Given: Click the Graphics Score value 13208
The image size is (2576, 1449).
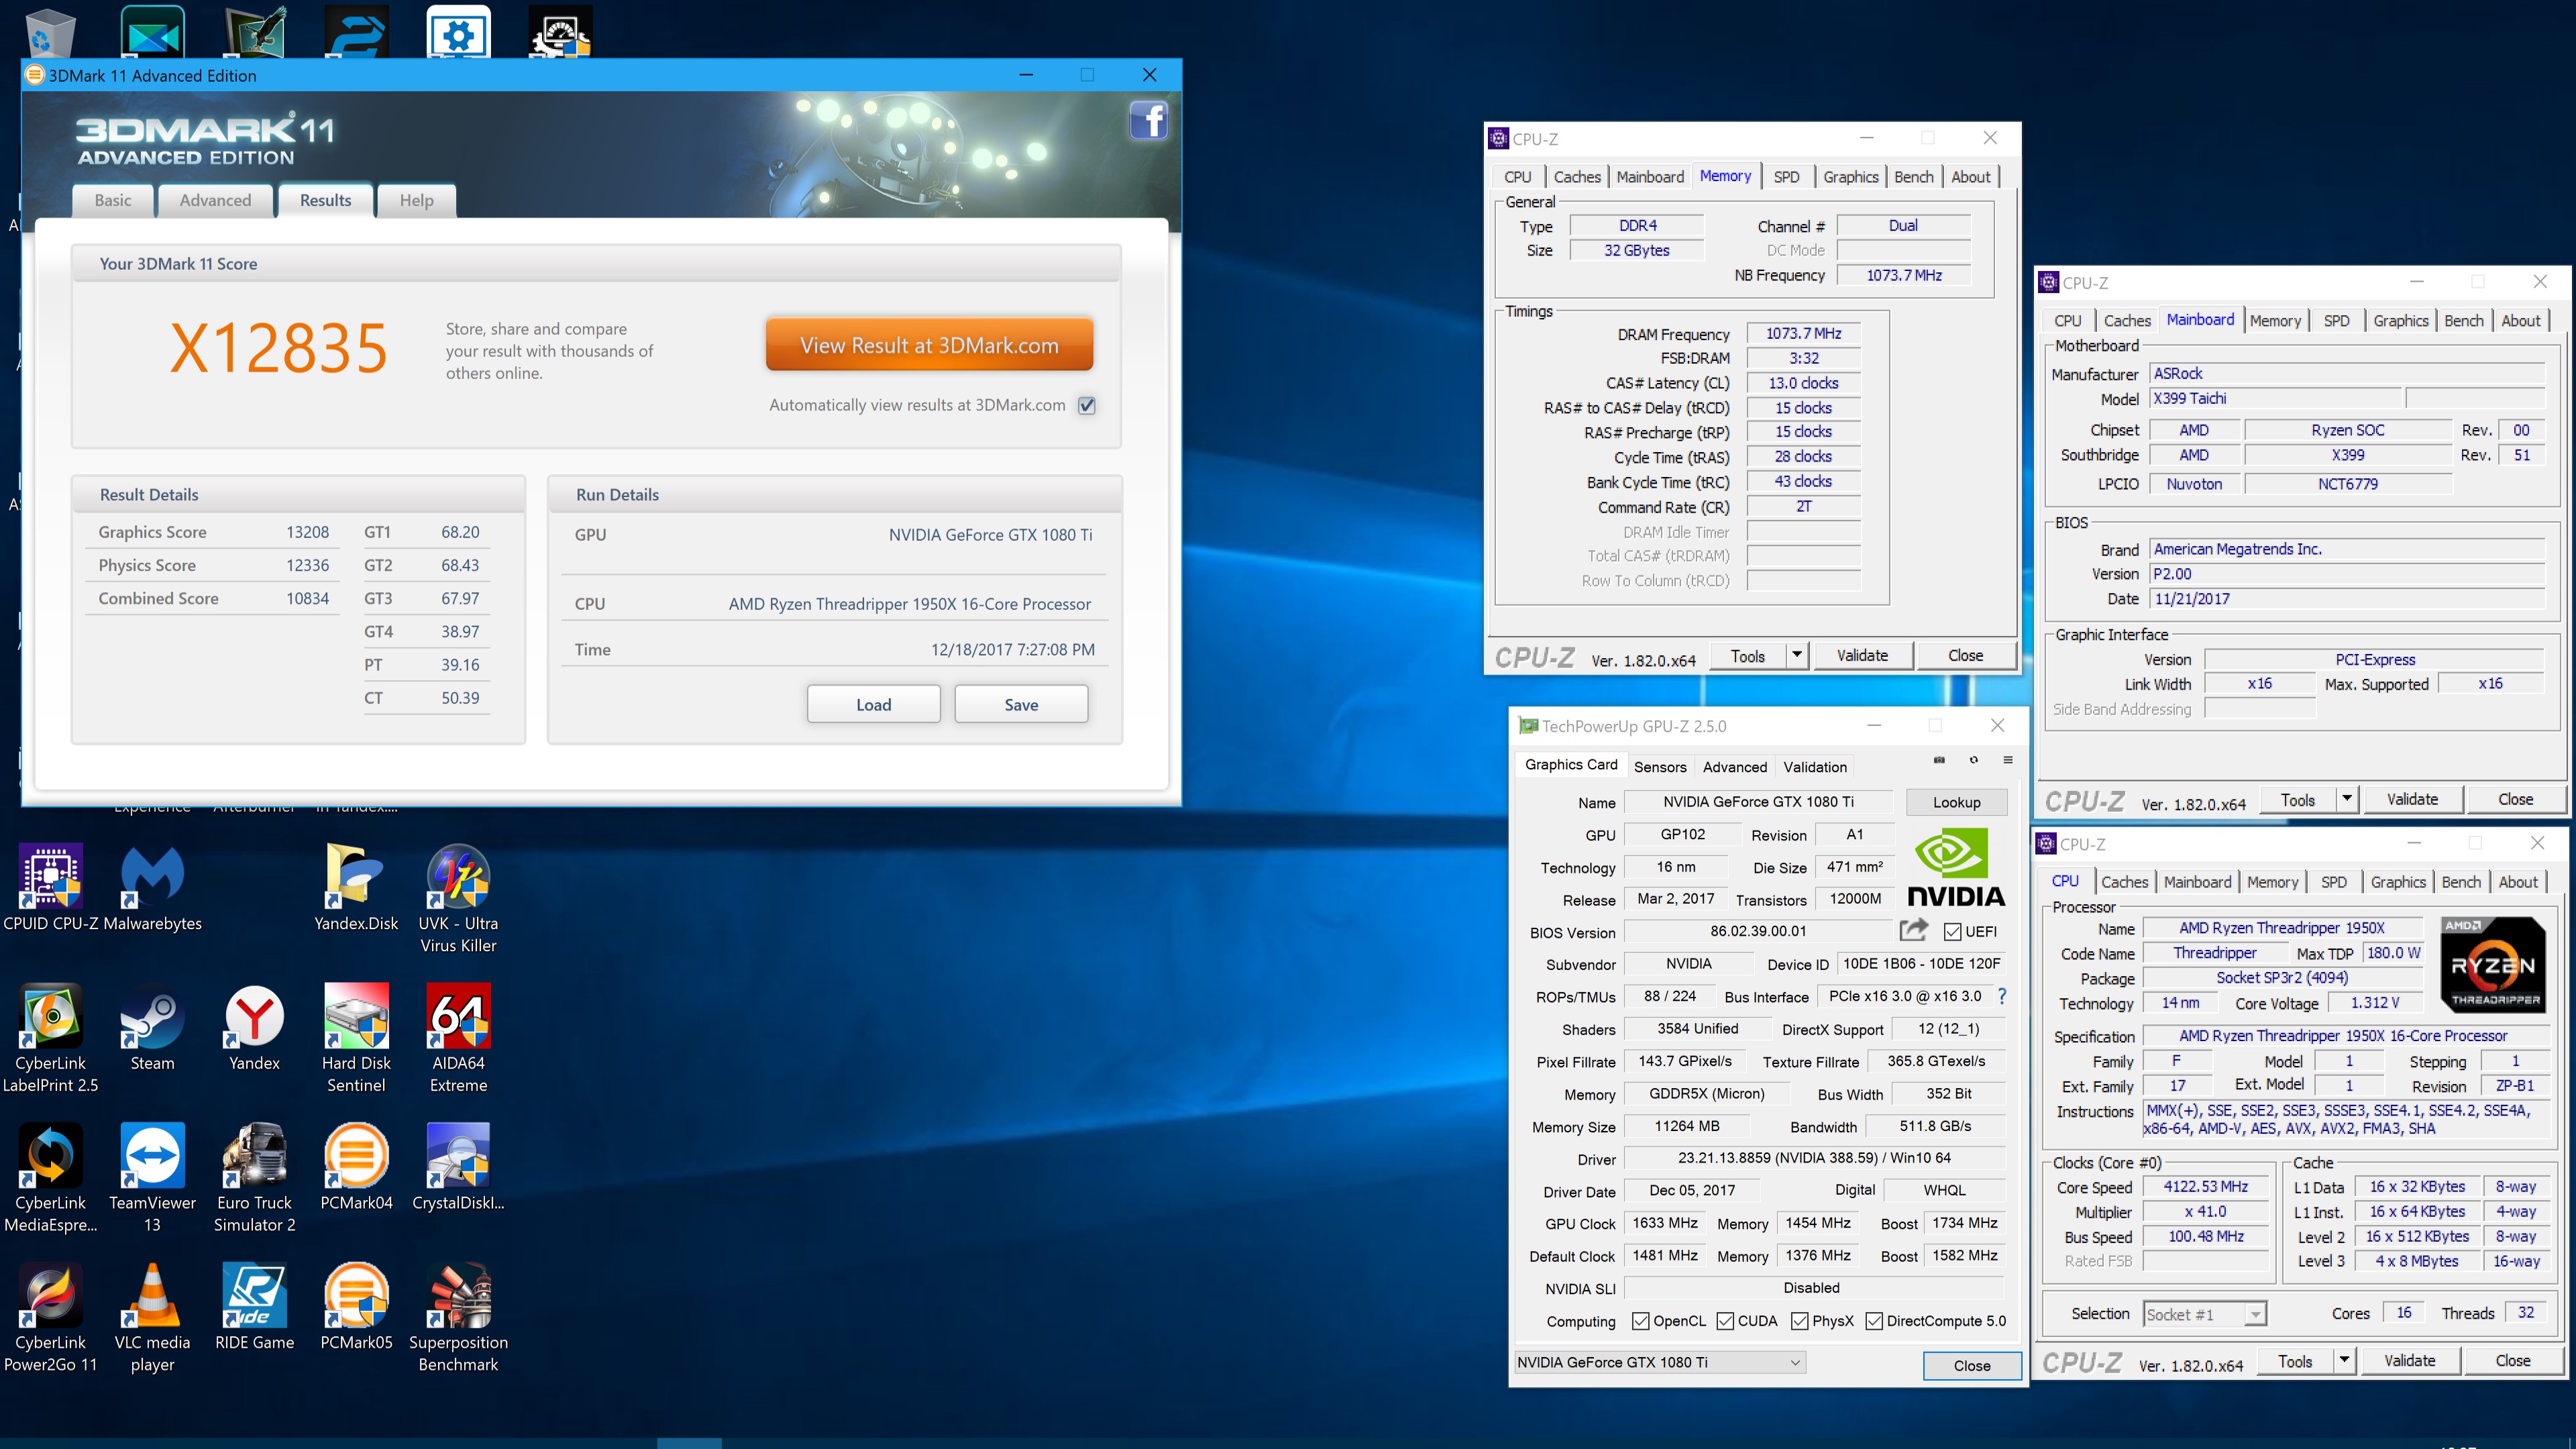Looking at the screenshot, I should tap(307, 532).
